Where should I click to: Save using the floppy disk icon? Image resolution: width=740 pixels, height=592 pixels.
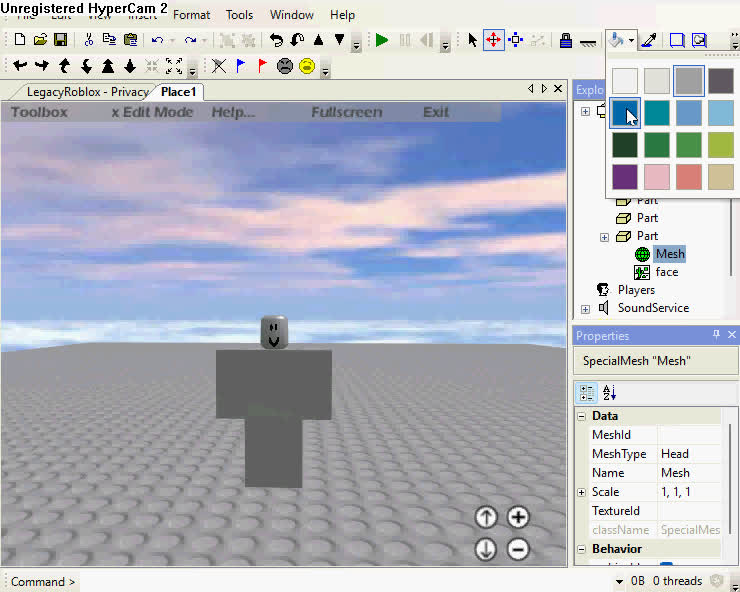coord(60,40)
